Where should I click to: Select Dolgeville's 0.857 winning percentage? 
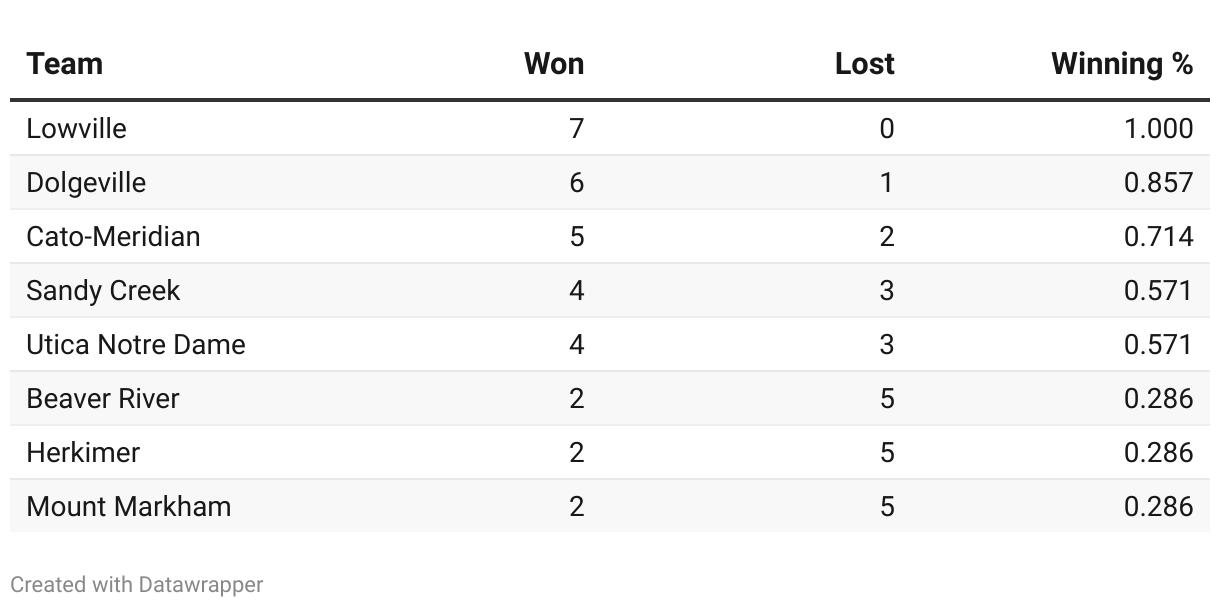(1159, 183)
